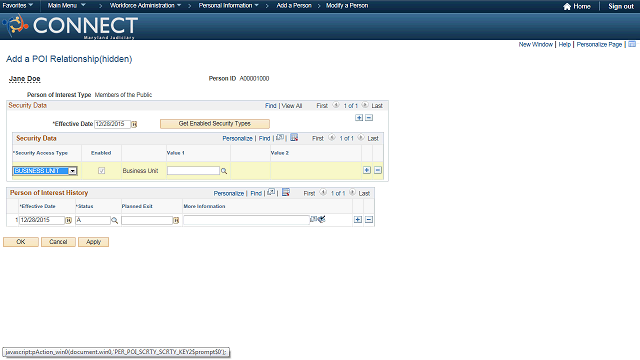Screen dimensions: 640x360
Task: Click Get Enabled Security Types button
Action: pyautogui.click(x=215, y=124)
